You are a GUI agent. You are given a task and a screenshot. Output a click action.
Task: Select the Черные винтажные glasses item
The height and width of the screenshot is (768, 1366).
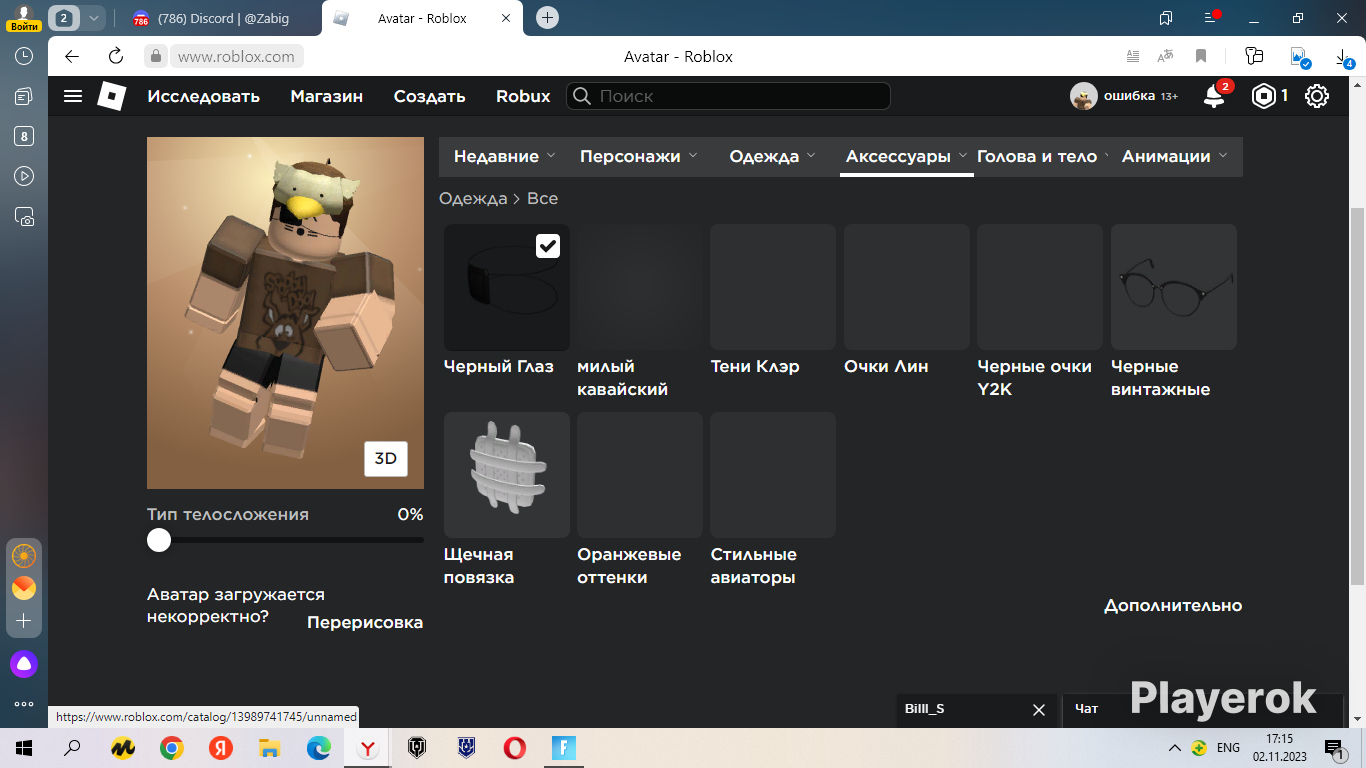pos(1174,287)
